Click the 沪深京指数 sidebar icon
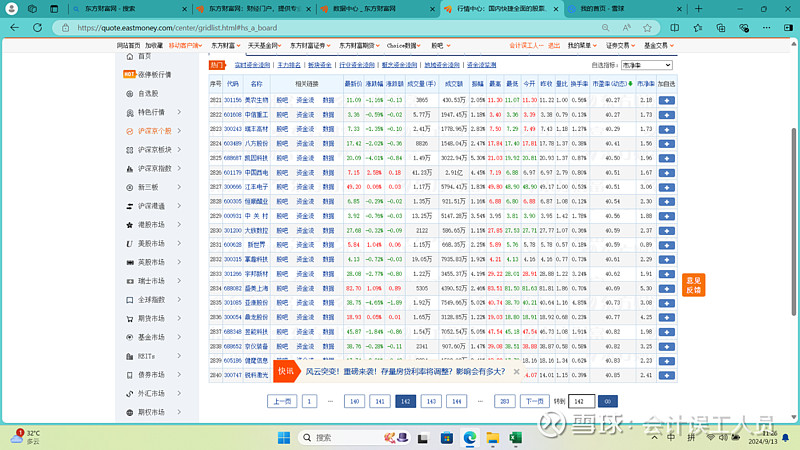Viewport: 800px width, 450px height. (x=130, y=169)
